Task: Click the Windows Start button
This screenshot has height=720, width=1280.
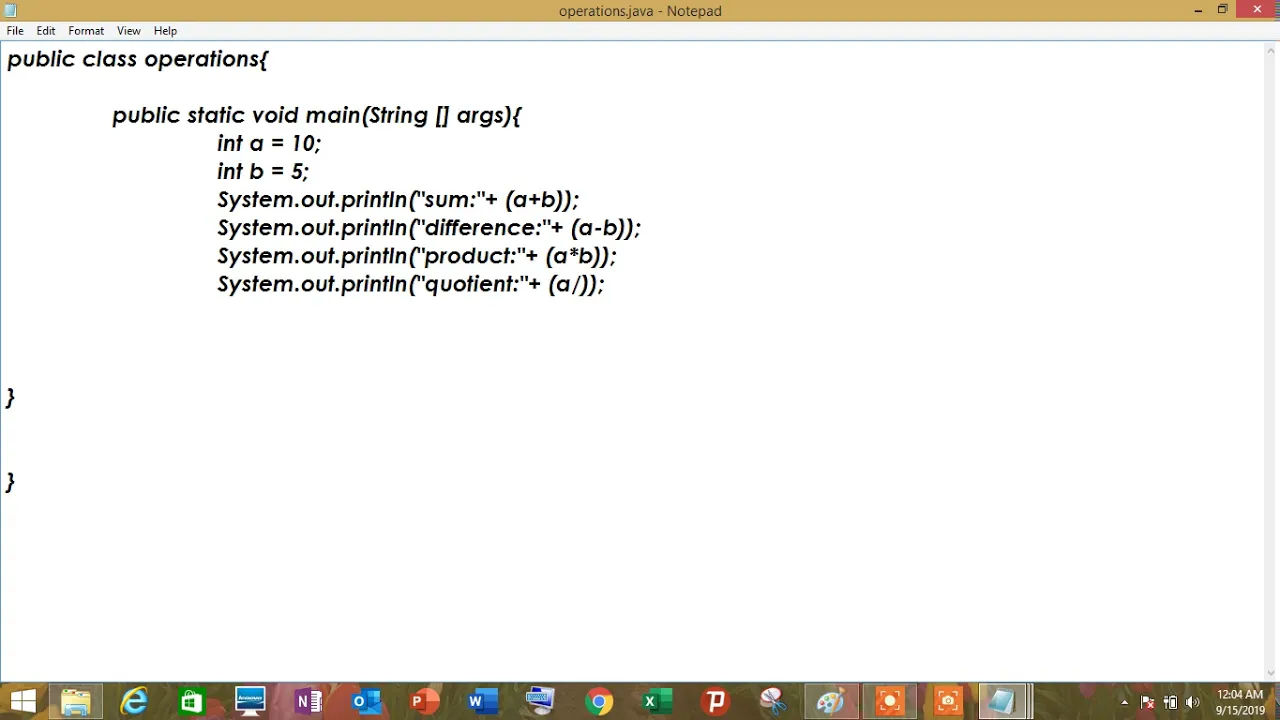Action: (x=23, y=701)
